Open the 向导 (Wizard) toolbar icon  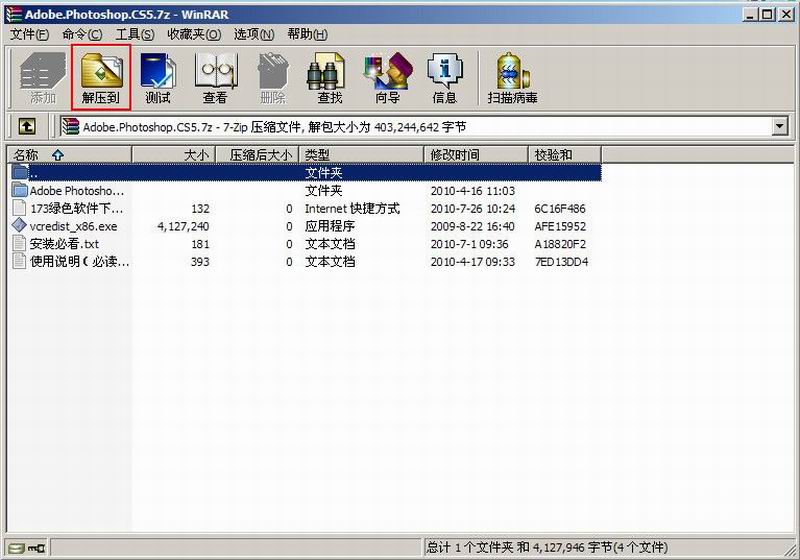click(387, 78)
